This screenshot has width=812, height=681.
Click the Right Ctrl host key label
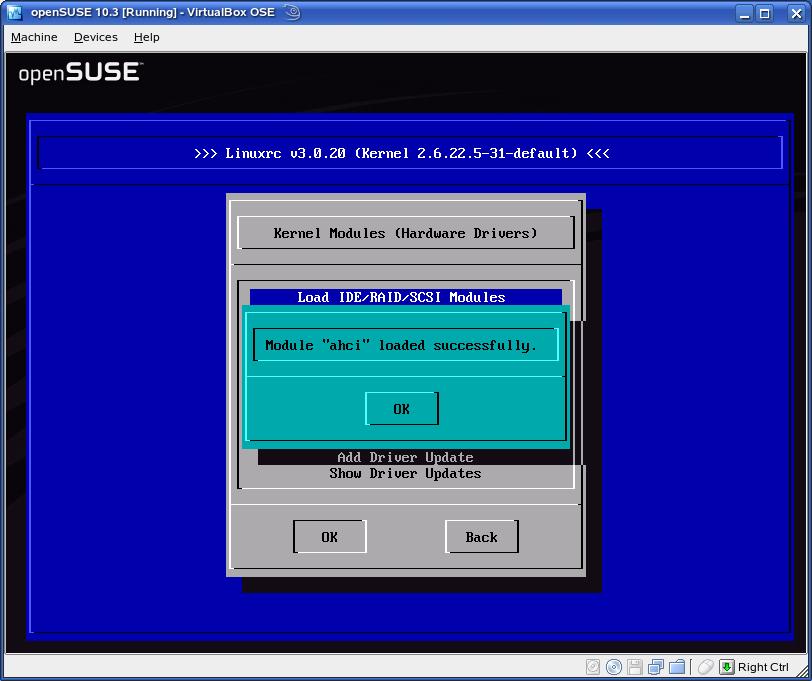[763, 667]
